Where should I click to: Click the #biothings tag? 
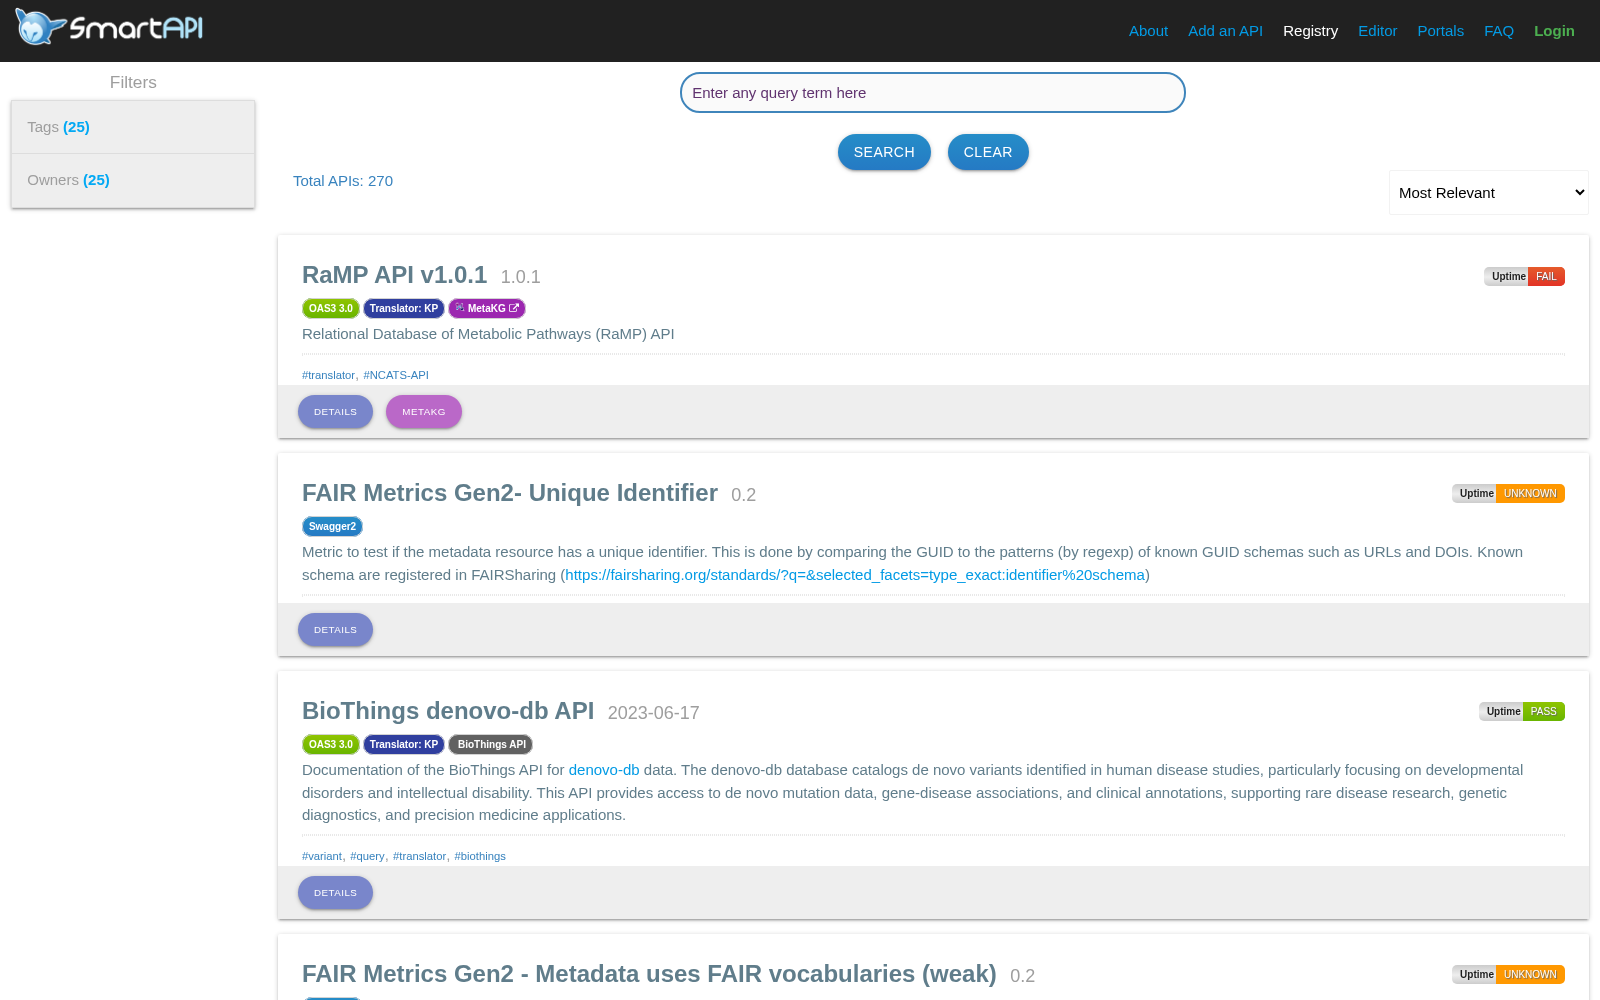click(x=480, y=856)
